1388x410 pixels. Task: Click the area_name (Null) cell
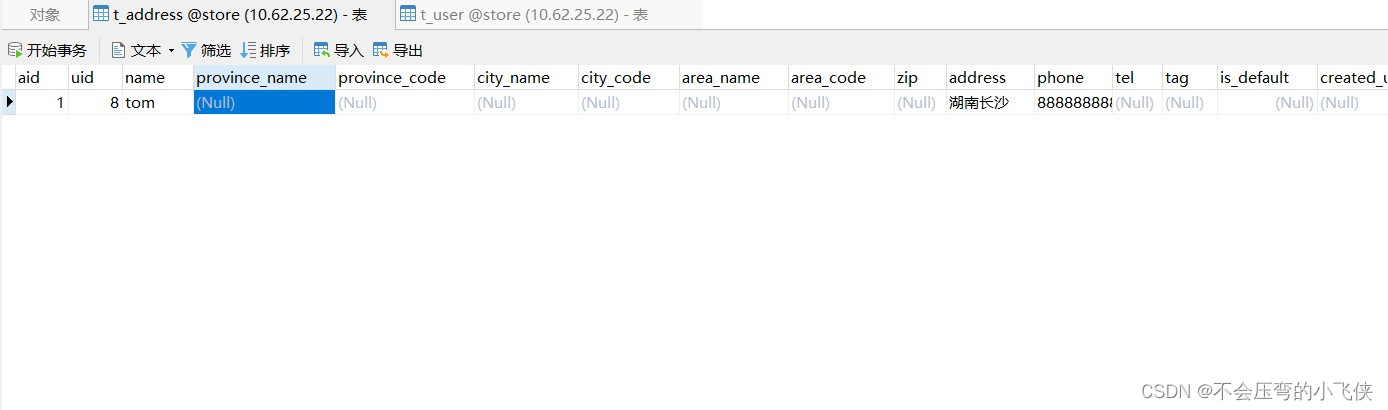click(x=734, y=102)
